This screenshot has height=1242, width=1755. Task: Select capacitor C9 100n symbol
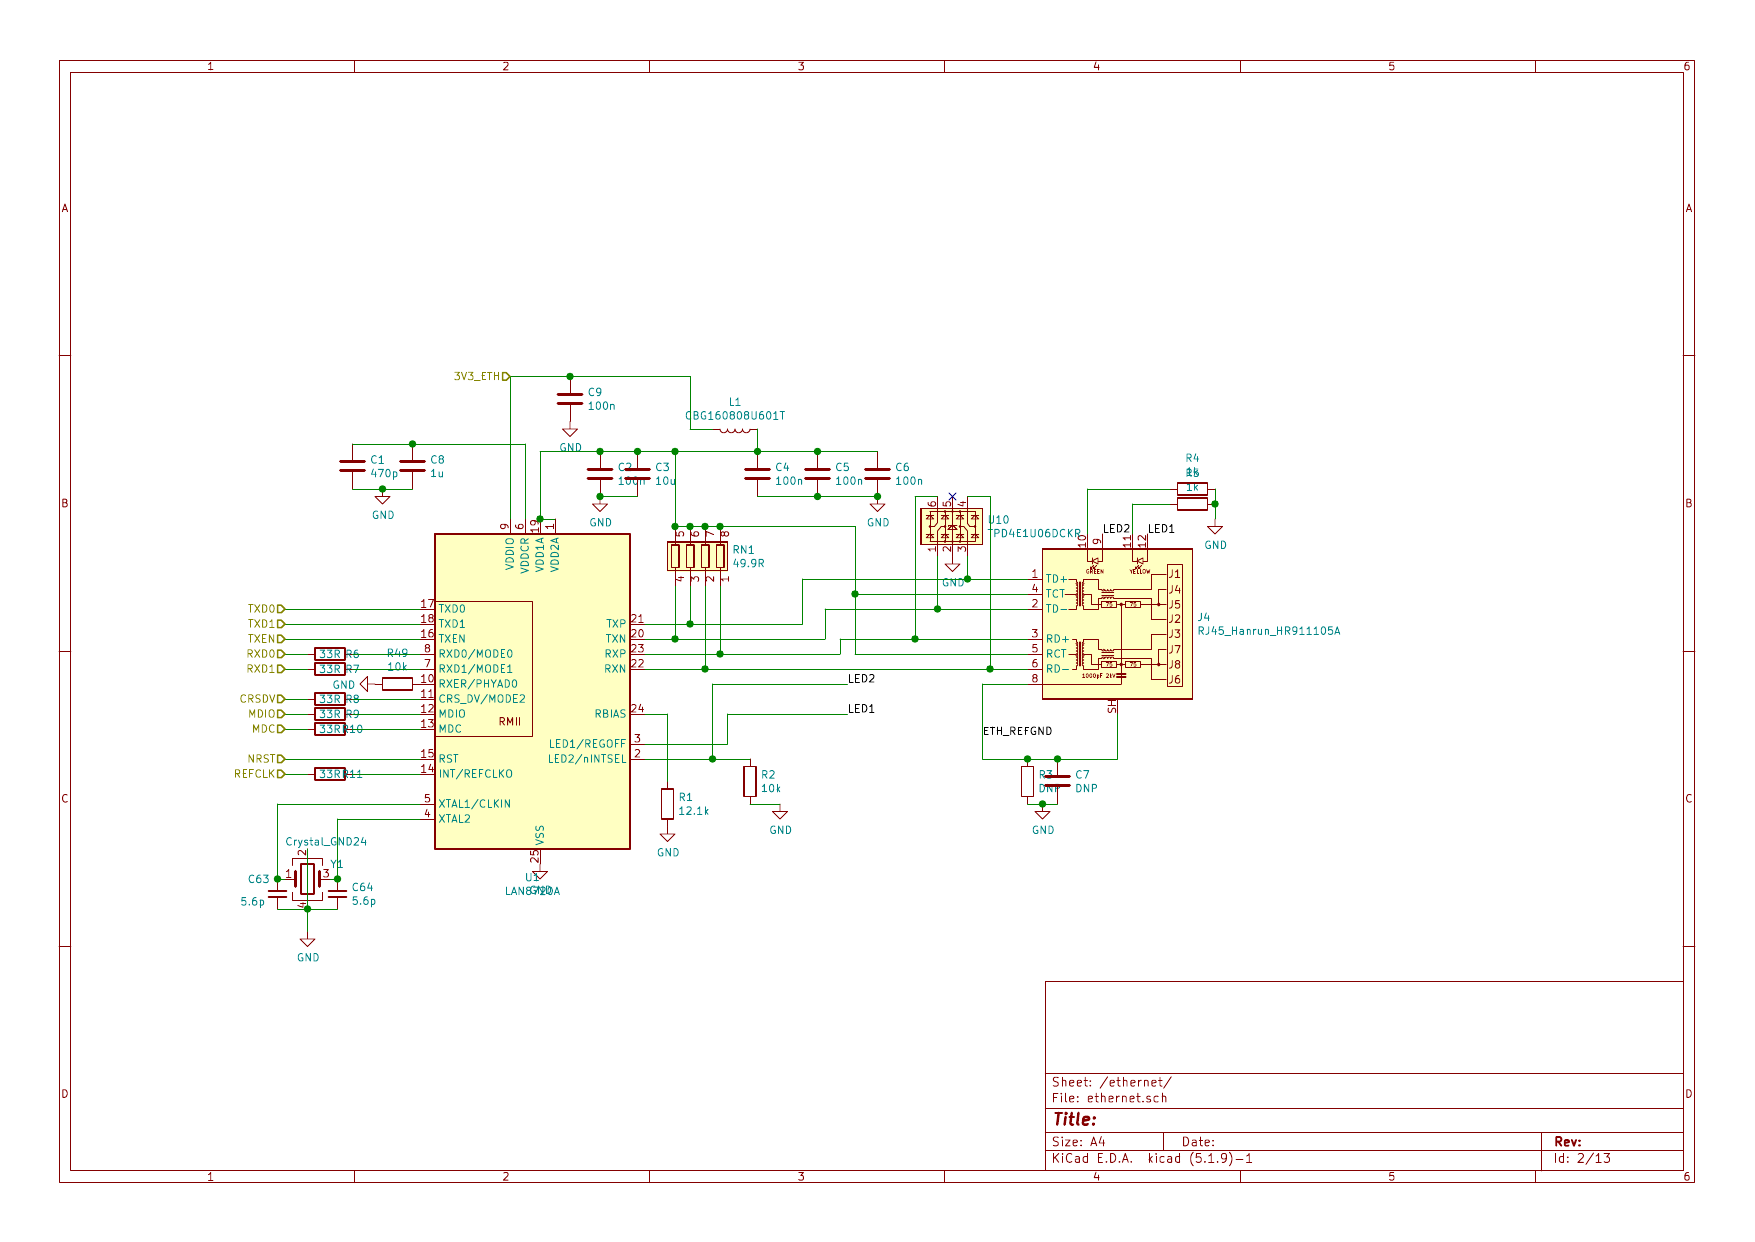570,399
